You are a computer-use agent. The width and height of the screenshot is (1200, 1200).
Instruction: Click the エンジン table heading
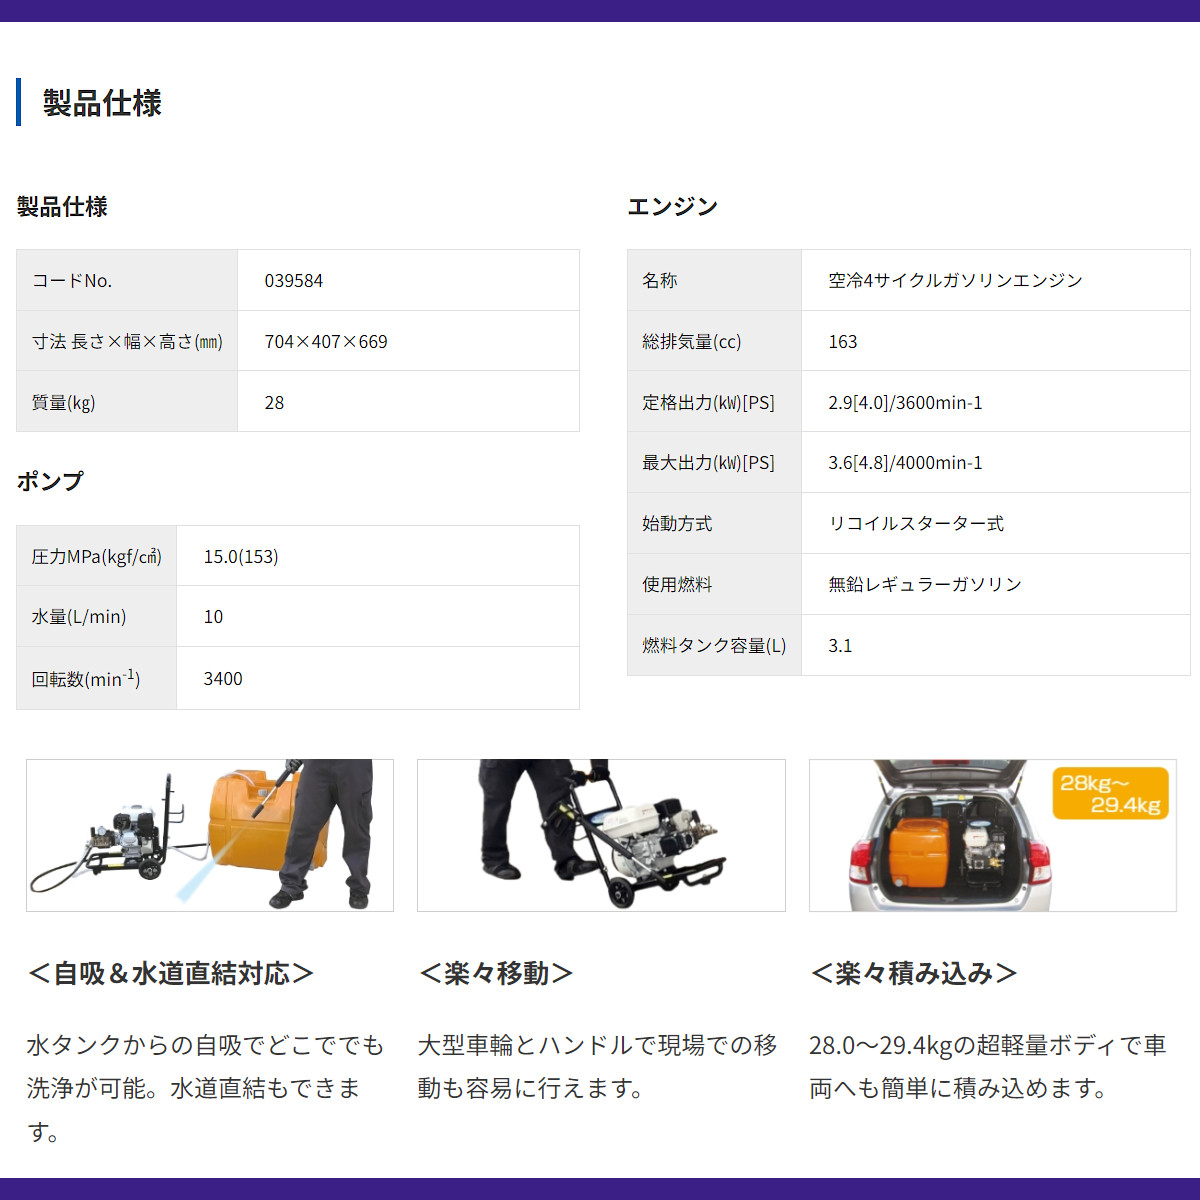coord(672,206)
